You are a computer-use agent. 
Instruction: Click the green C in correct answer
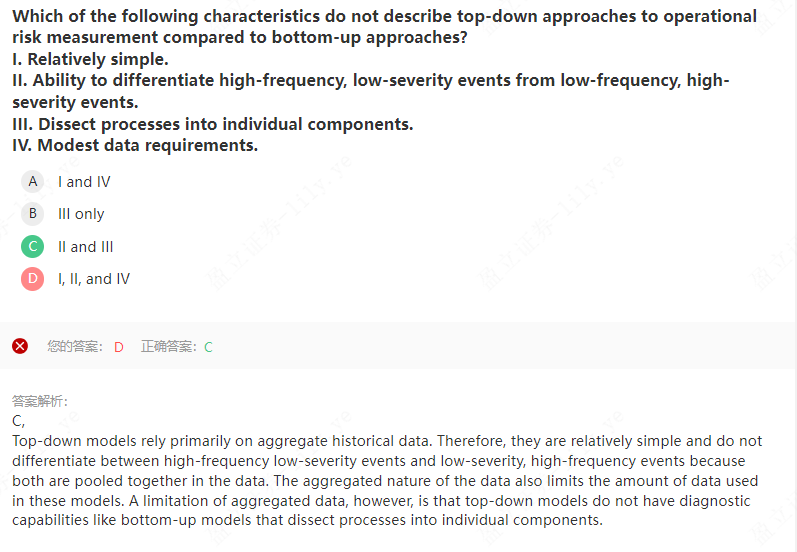click(x=208, y=347)
